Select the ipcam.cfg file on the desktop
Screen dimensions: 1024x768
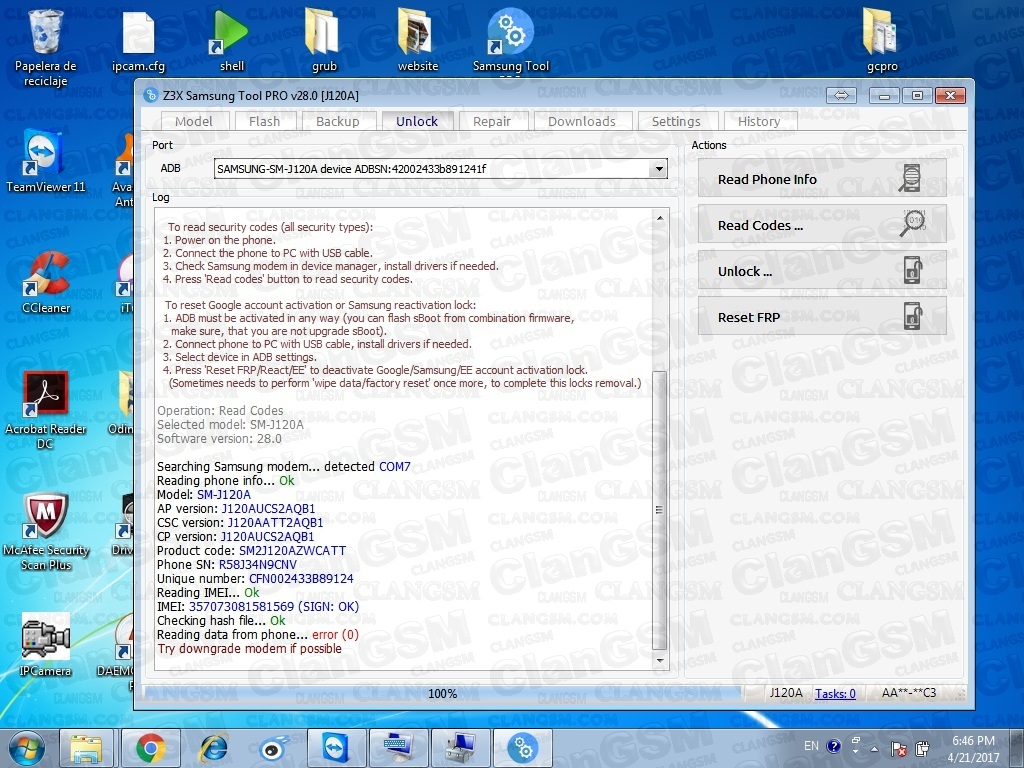pyautogui.click(x=138, y=40)
